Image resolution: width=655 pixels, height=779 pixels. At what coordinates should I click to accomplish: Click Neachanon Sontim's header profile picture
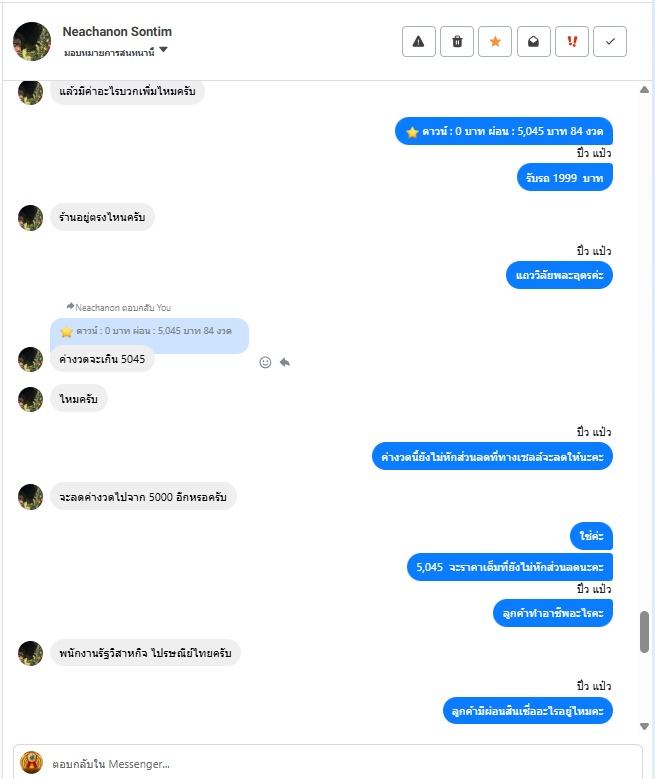point(32,42)
